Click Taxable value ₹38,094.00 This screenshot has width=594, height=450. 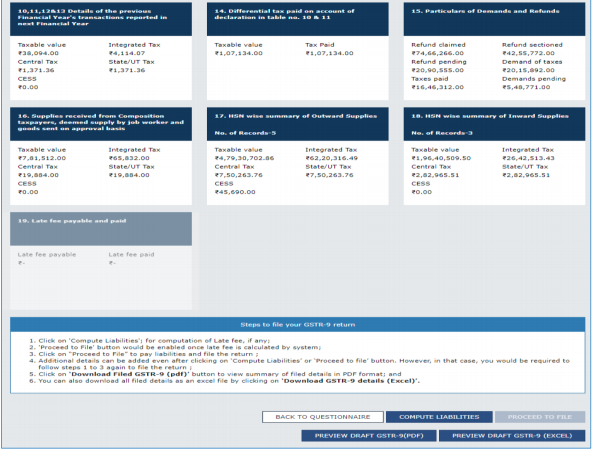(x=38, y=53)
